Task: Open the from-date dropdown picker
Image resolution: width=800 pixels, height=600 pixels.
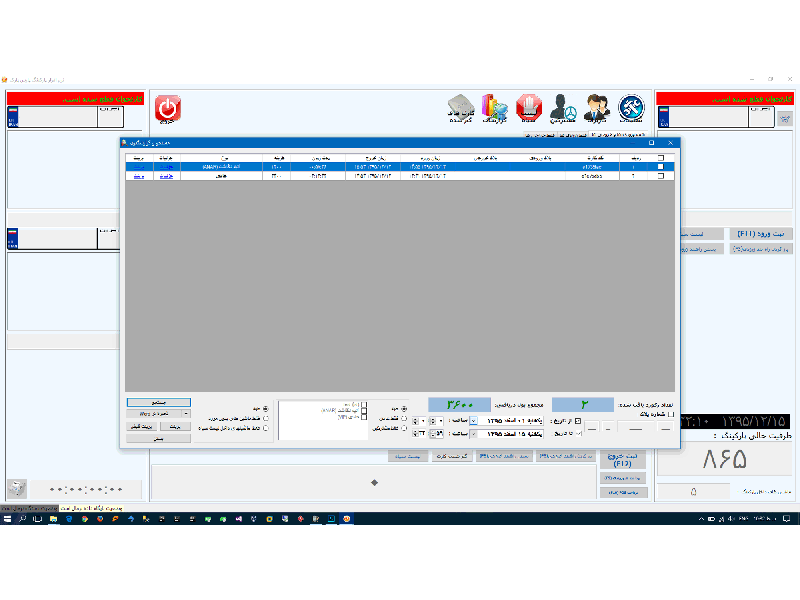Action: (x=474, y=421)
